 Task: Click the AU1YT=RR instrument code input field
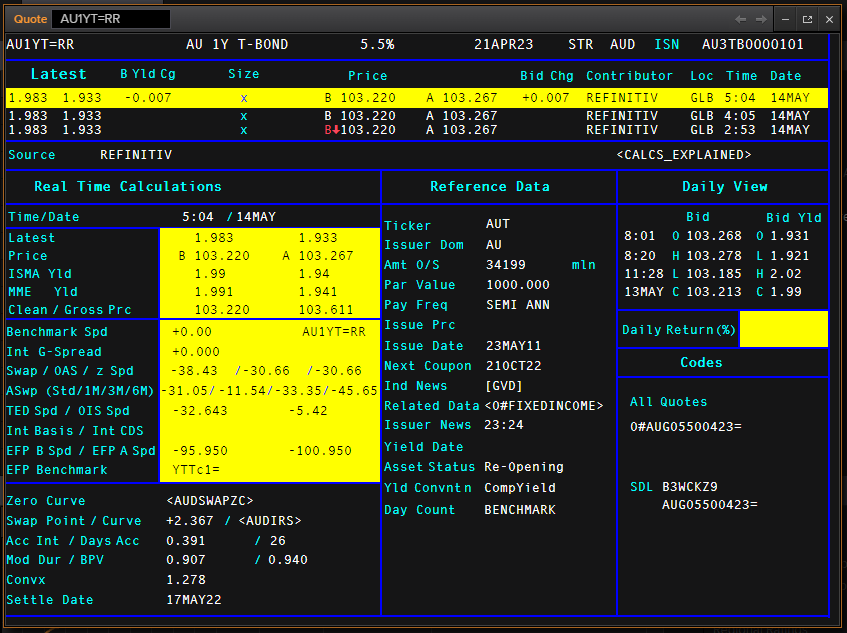pos(111,19)
